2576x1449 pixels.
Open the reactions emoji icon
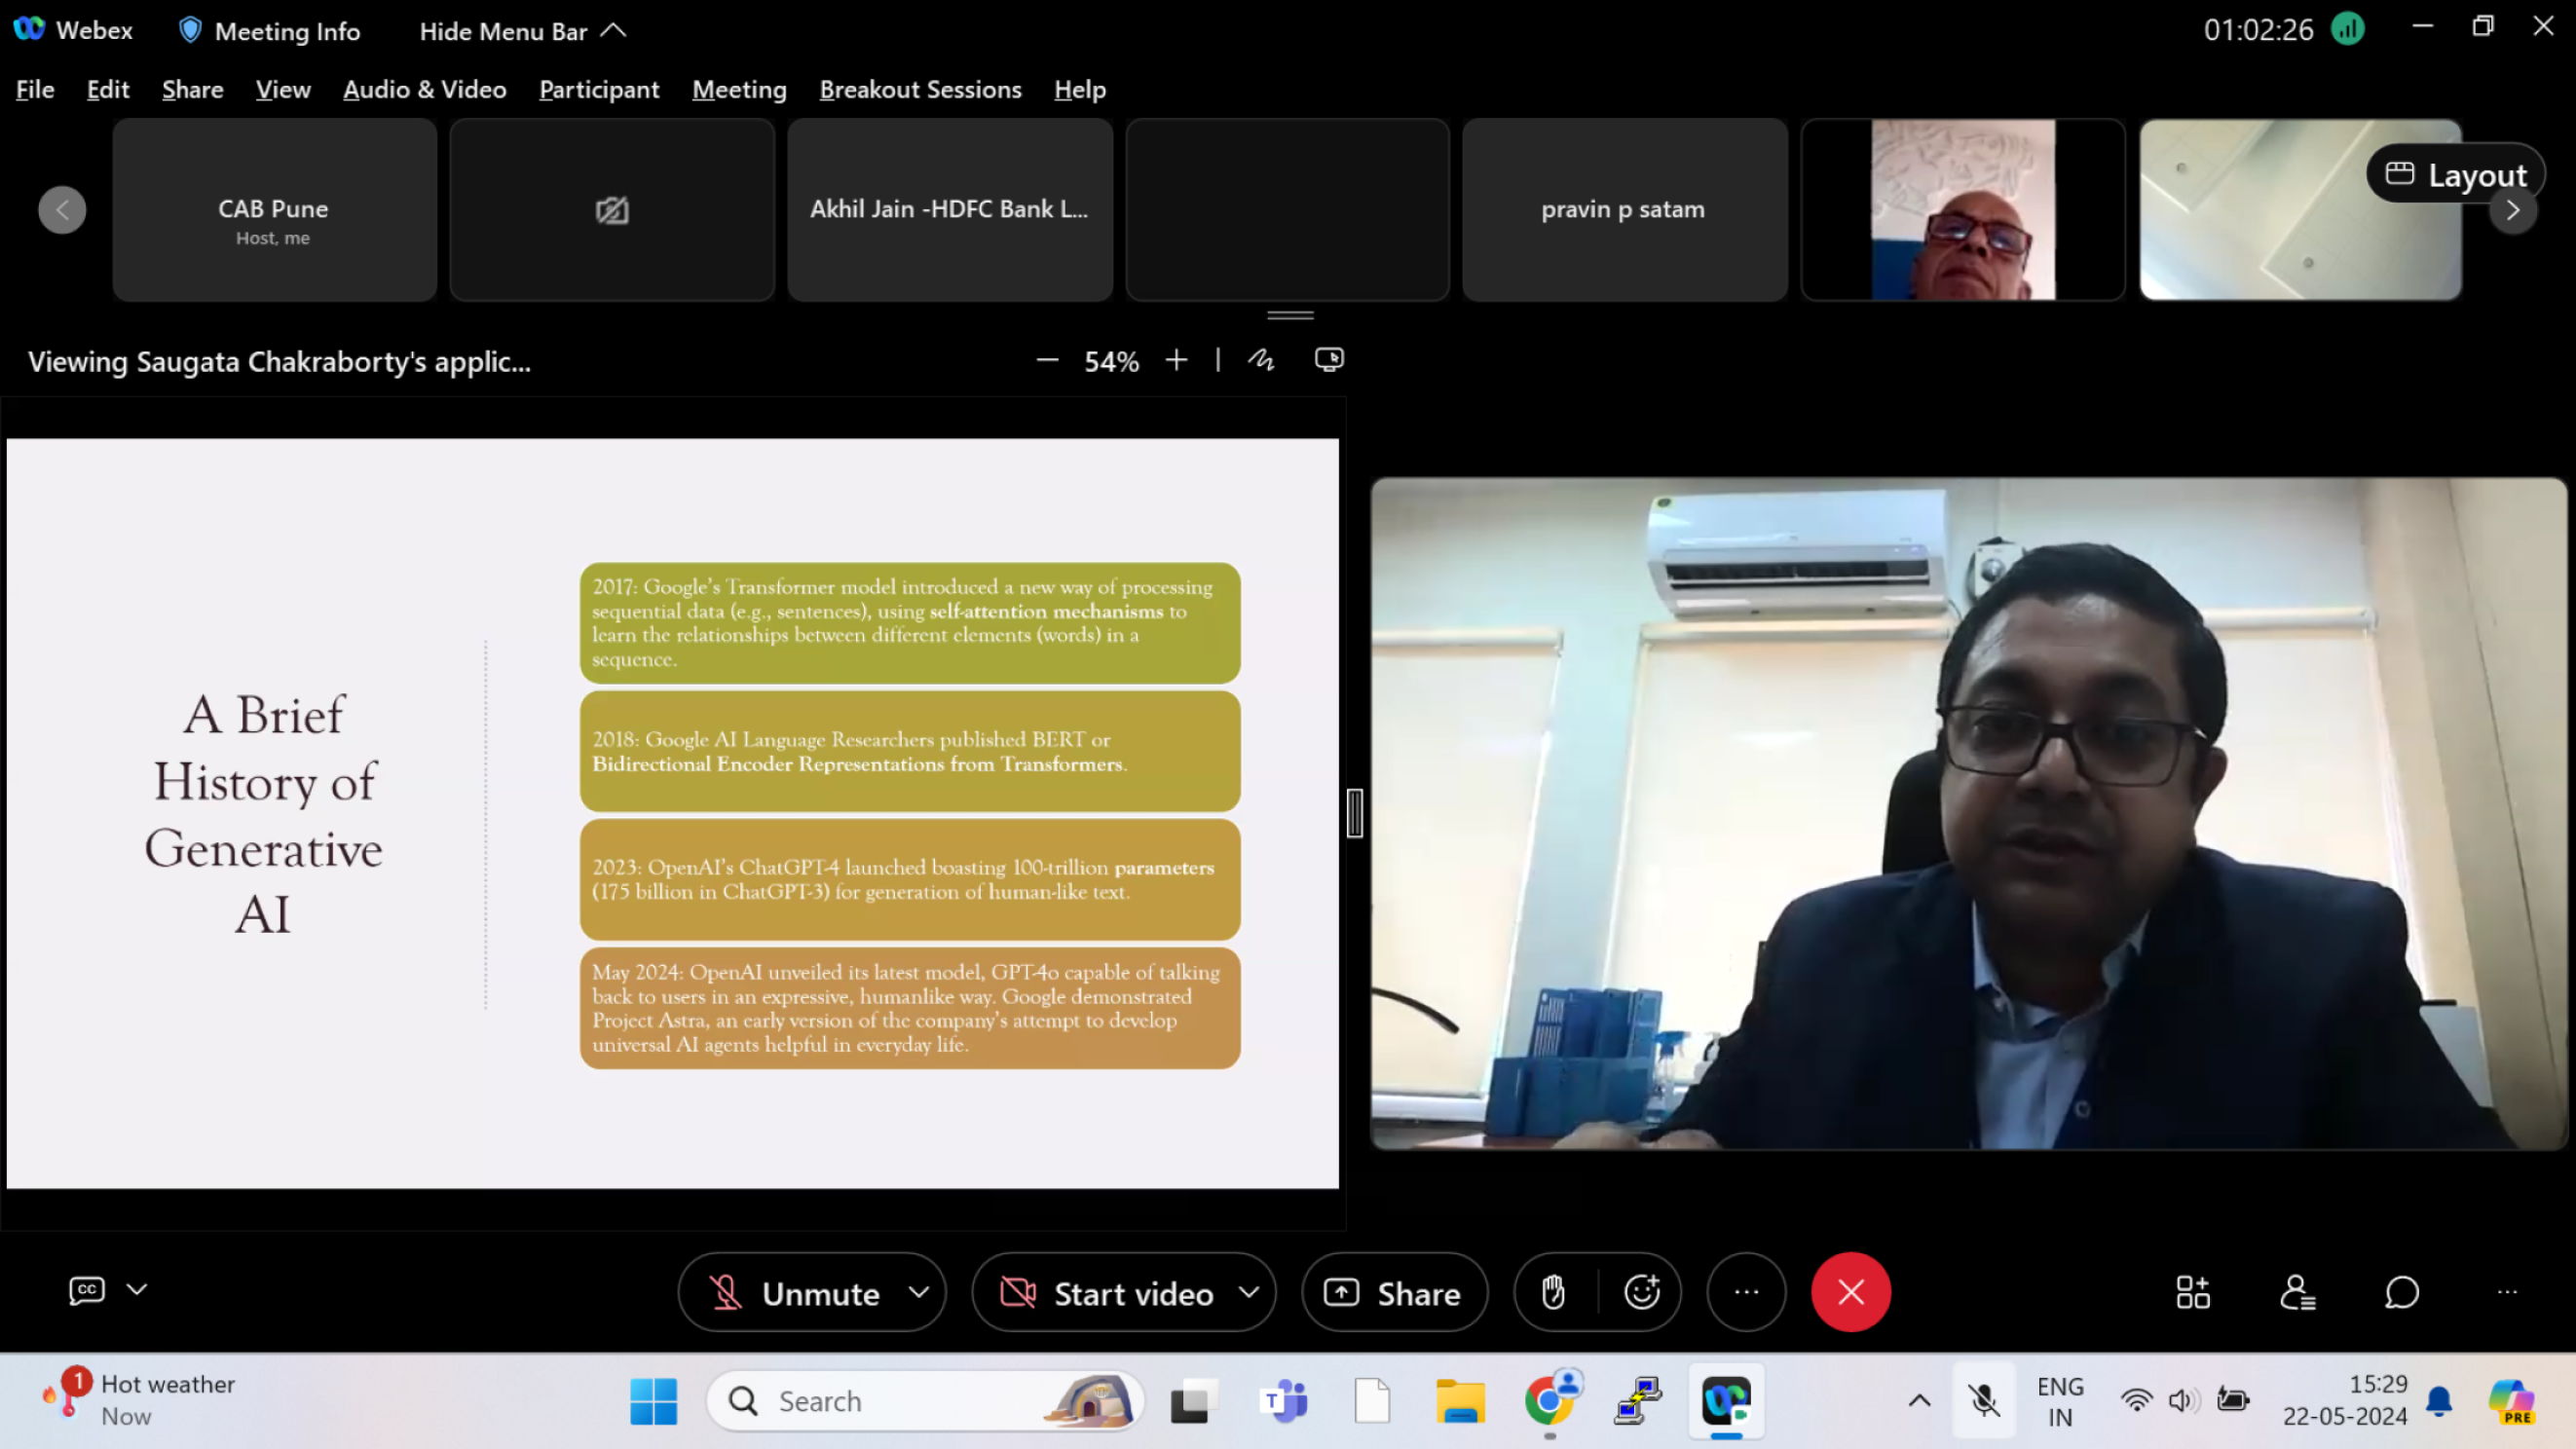pos(1641,1292)
